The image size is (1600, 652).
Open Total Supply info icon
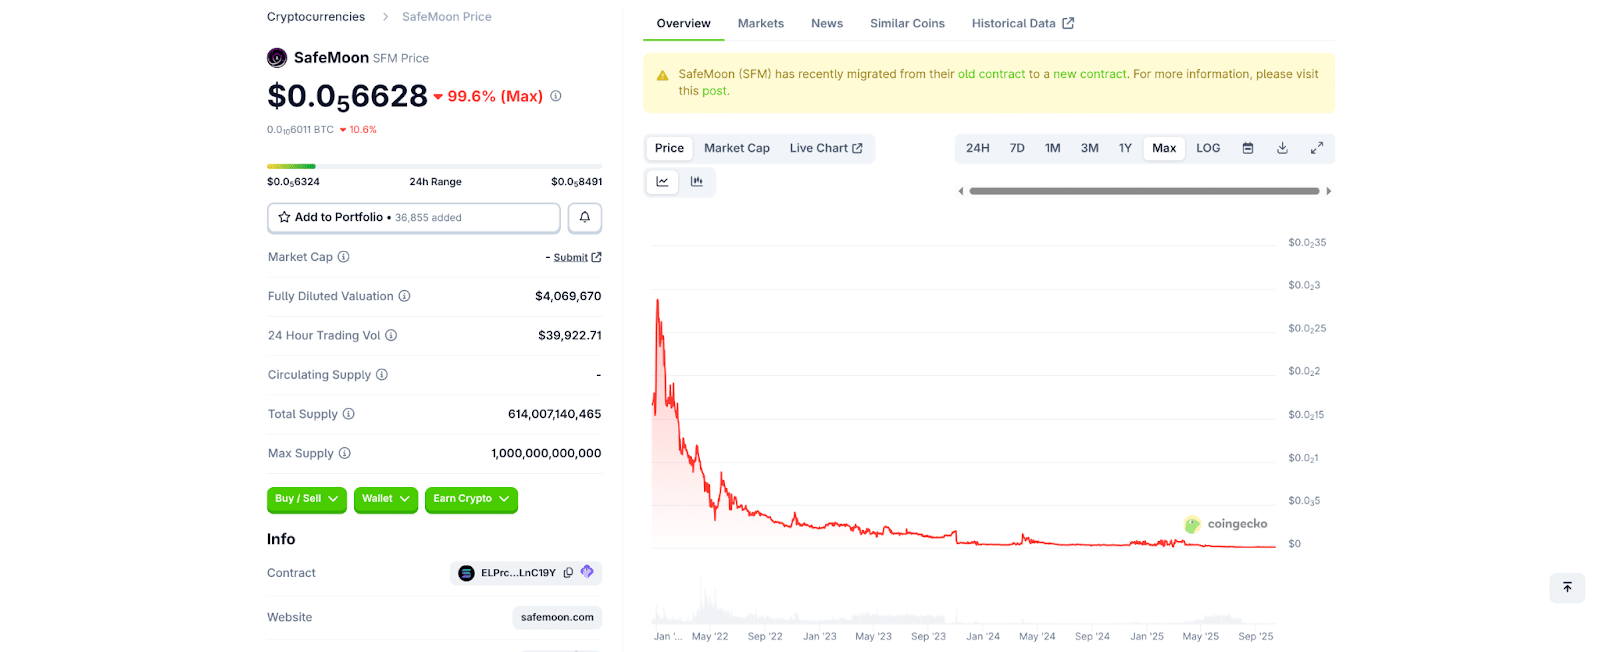tap(348, 414)
